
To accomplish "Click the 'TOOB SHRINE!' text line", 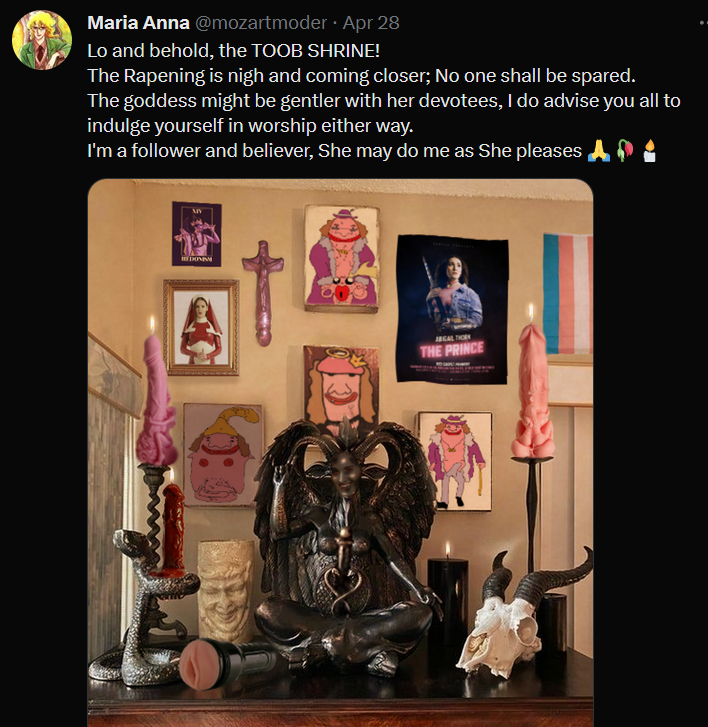I will 234,51.
